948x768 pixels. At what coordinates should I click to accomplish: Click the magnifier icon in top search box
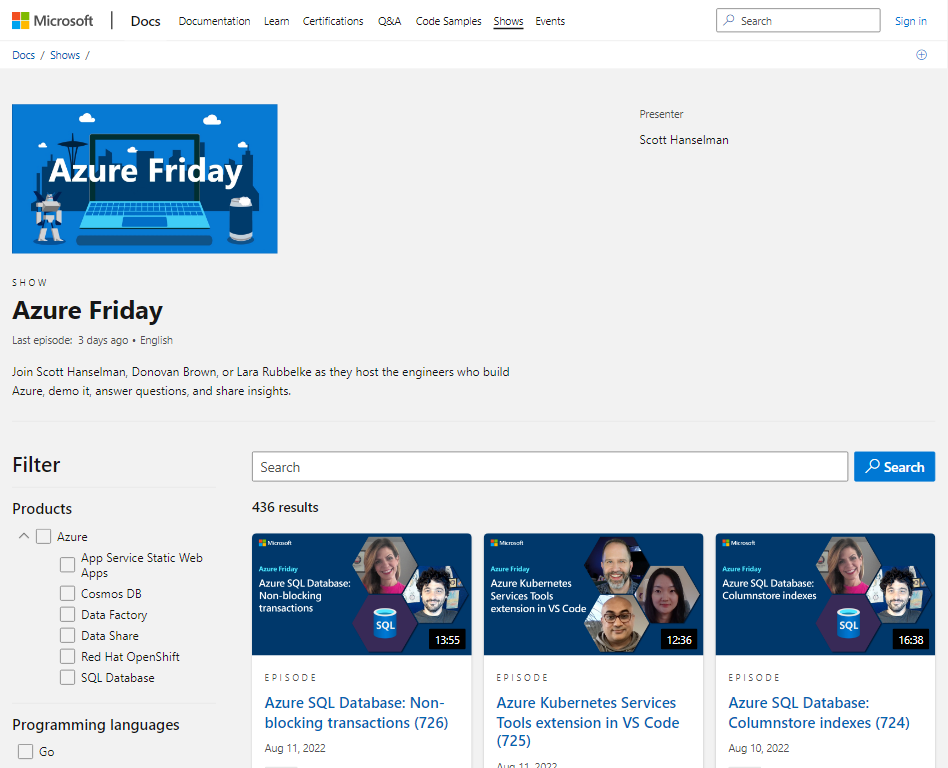[x=729, y=20]
